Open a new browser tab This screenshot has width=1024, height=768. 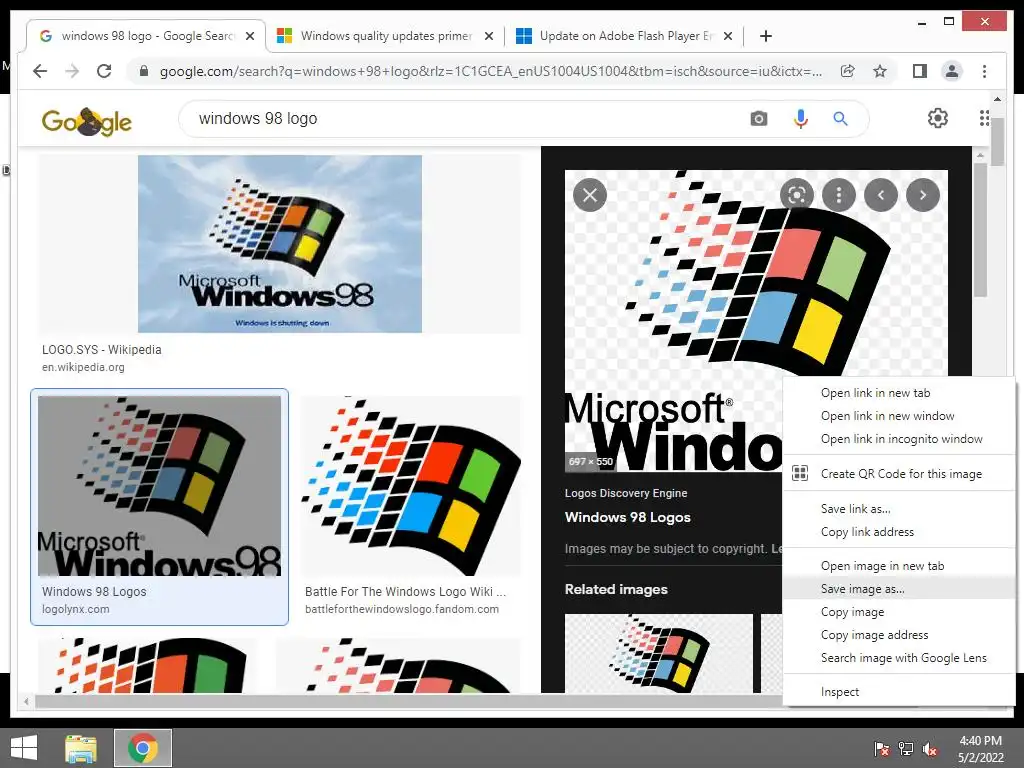[766, 36]
